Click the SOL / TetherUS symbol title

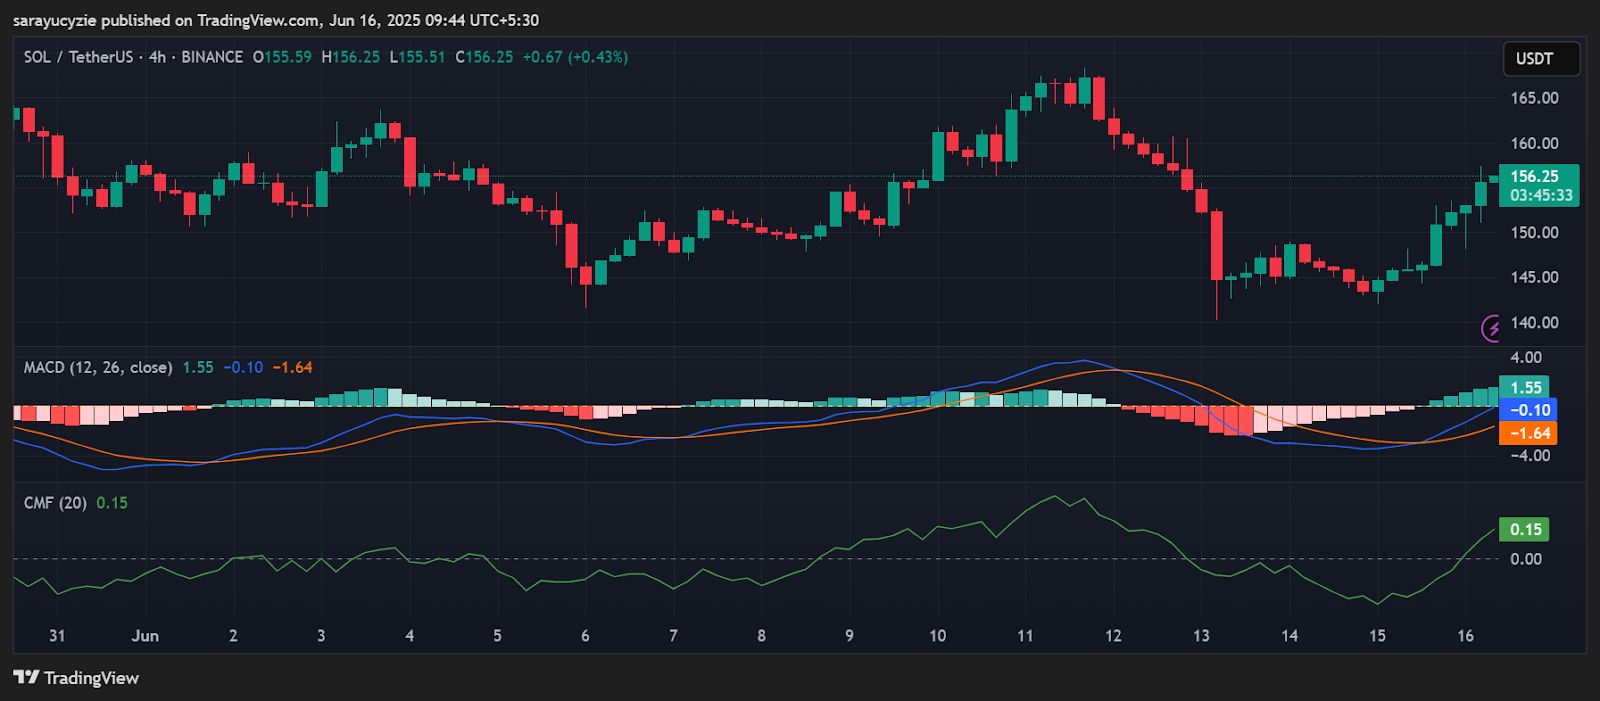coord(78,57)
